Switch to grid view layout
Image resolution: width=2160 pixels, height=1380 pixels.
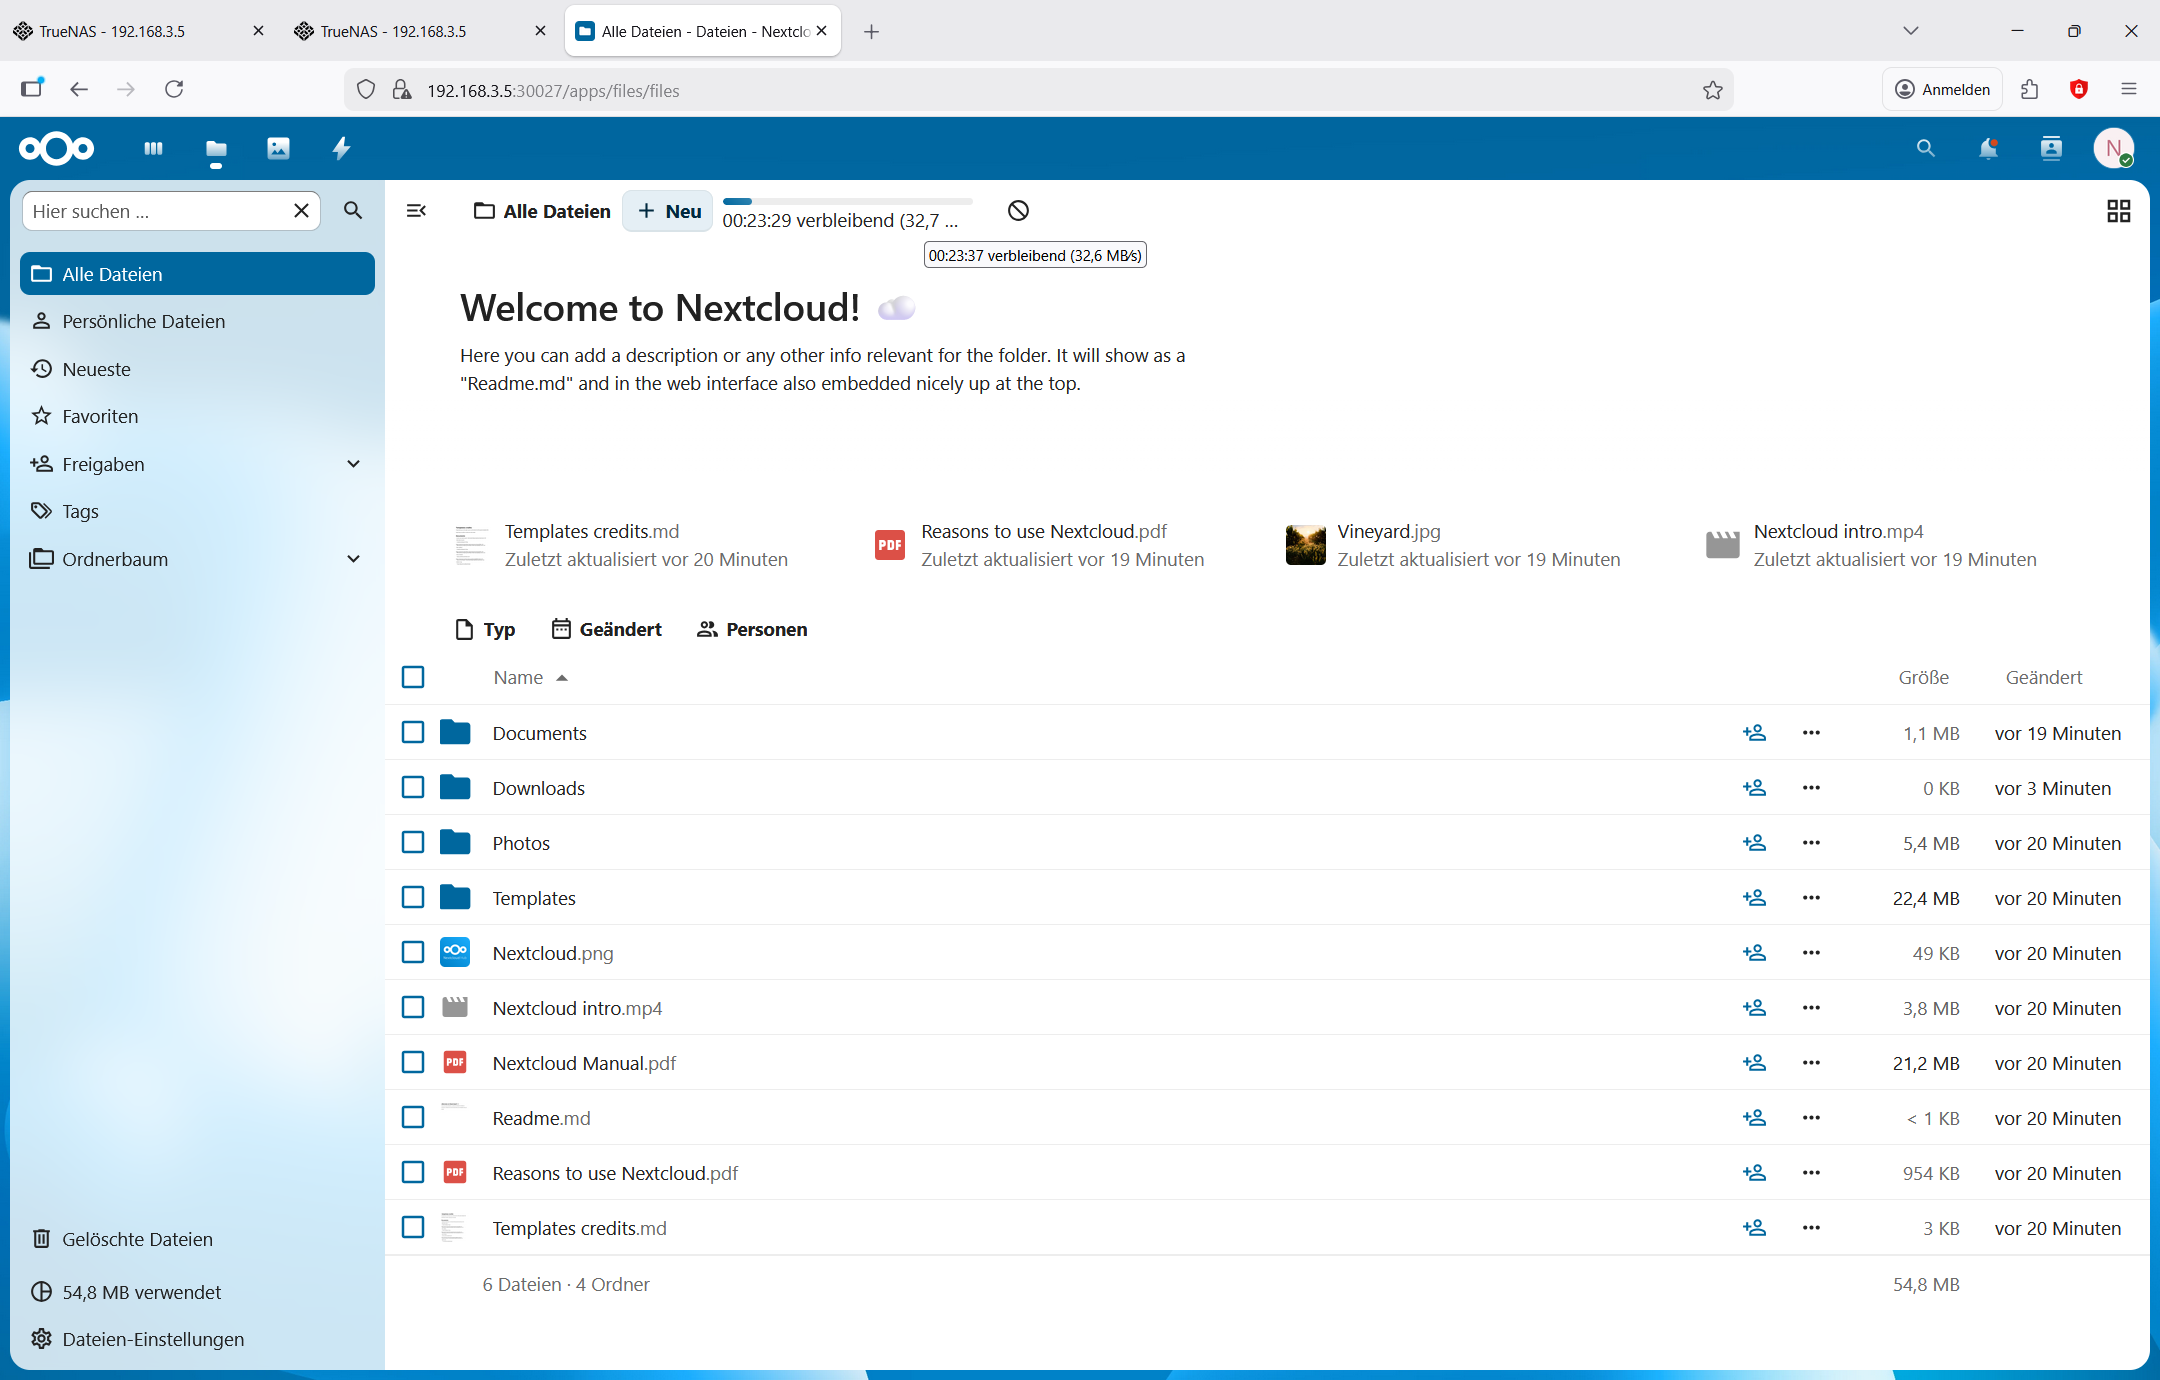(2118, 211)
